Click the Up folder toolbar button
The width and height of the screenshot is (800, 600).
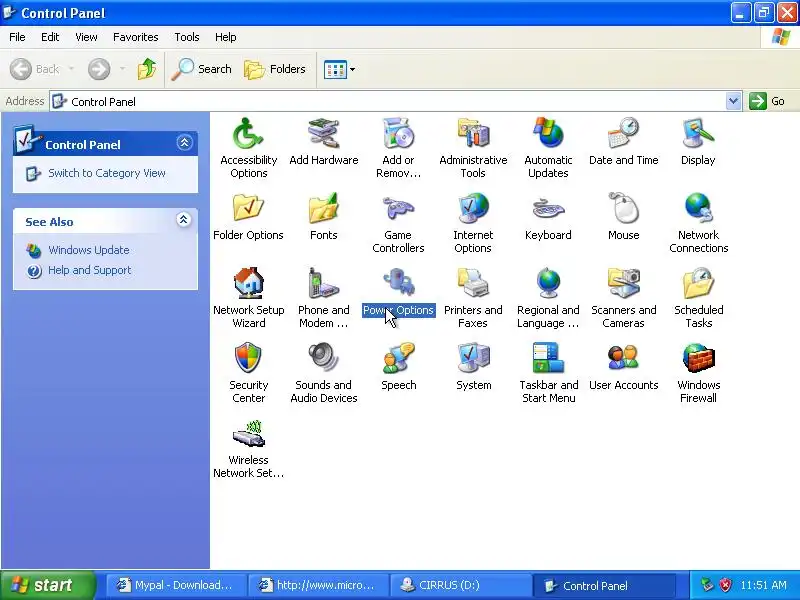pyautogui.click(x=147, y=69)
